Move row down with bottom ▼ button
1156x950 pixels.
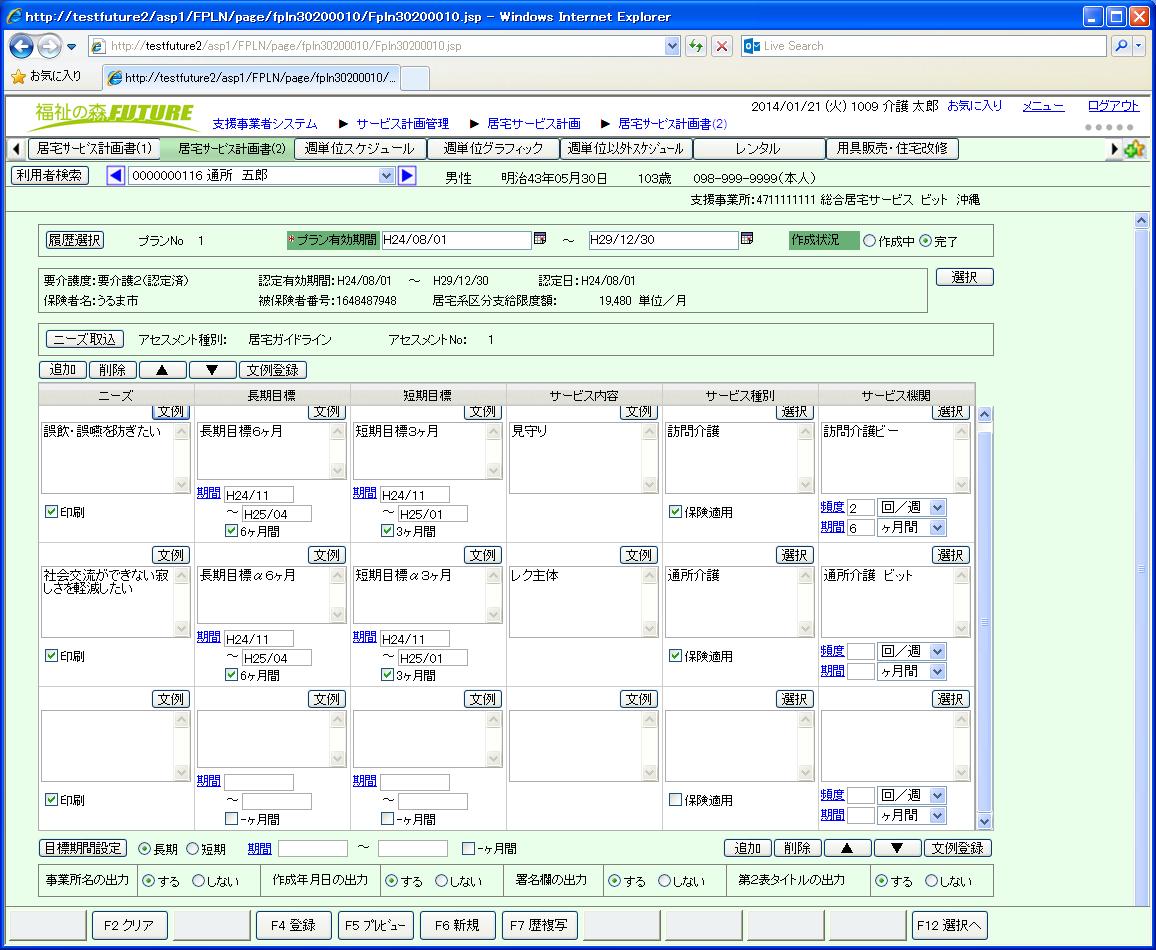pos(897,848)
